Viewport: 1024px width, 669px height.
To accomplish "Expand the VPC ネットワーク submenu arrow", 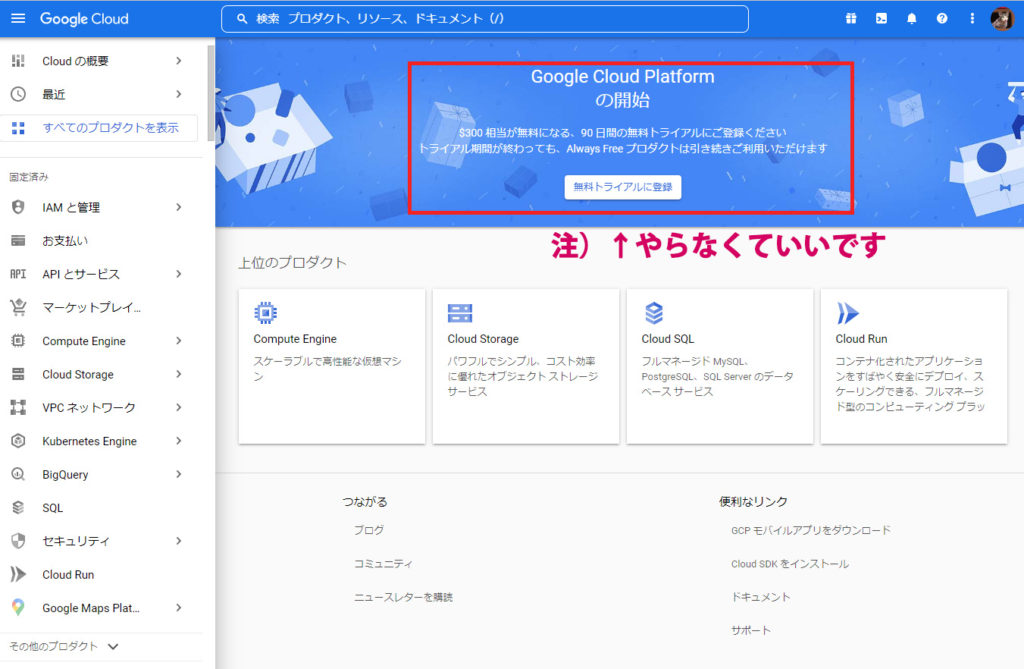I will tap(178, 408).
